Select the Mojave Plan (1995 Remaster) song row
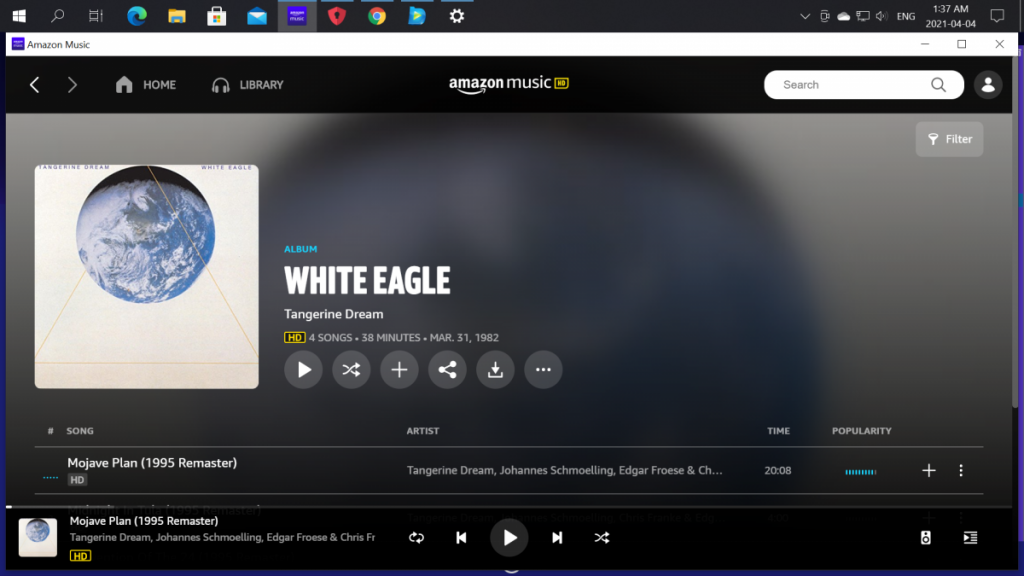Viewport: 1024px width, 576px height. [509, 470]
